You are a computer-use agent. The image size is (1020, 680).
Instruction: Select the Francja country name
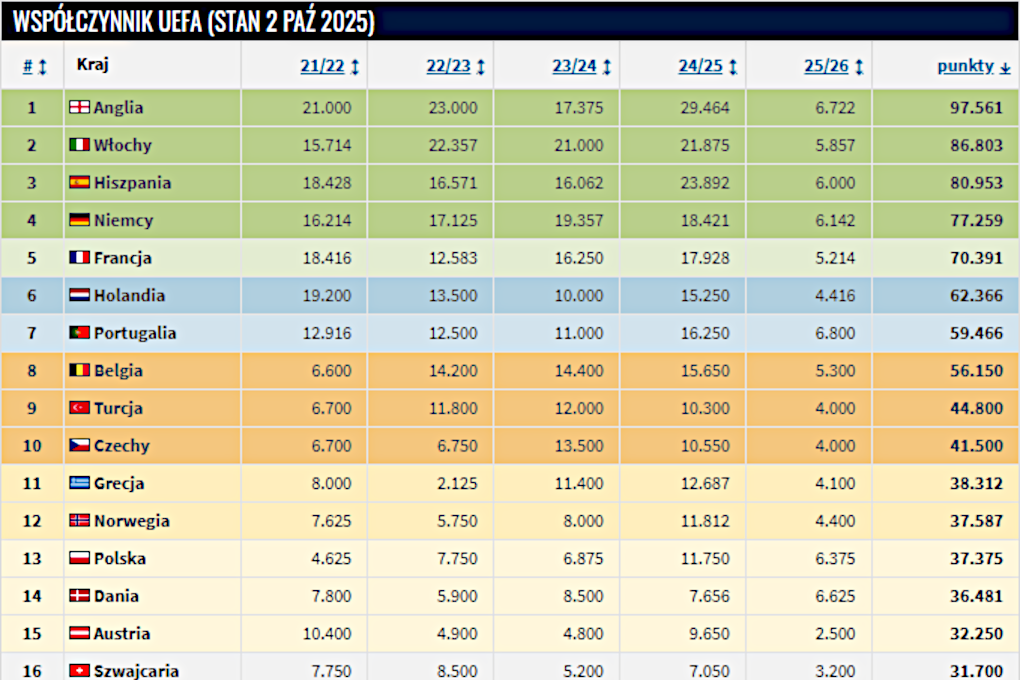pyautogui.click(x=122, y=258)
